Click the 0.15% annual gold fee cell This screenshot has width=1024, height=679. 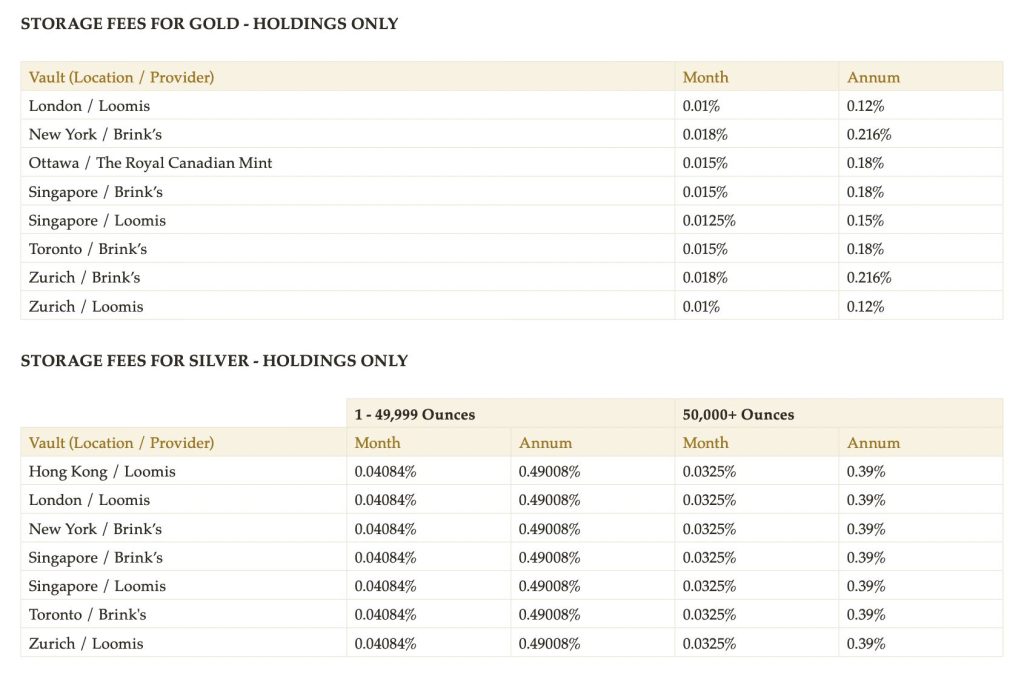(865, 221)
